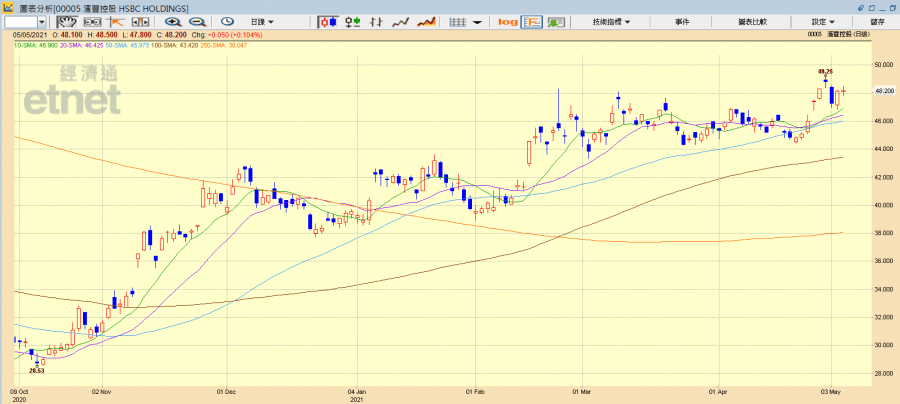Switch to area mountain chart type
Screen dimensions: 900x404
point(426,21)
